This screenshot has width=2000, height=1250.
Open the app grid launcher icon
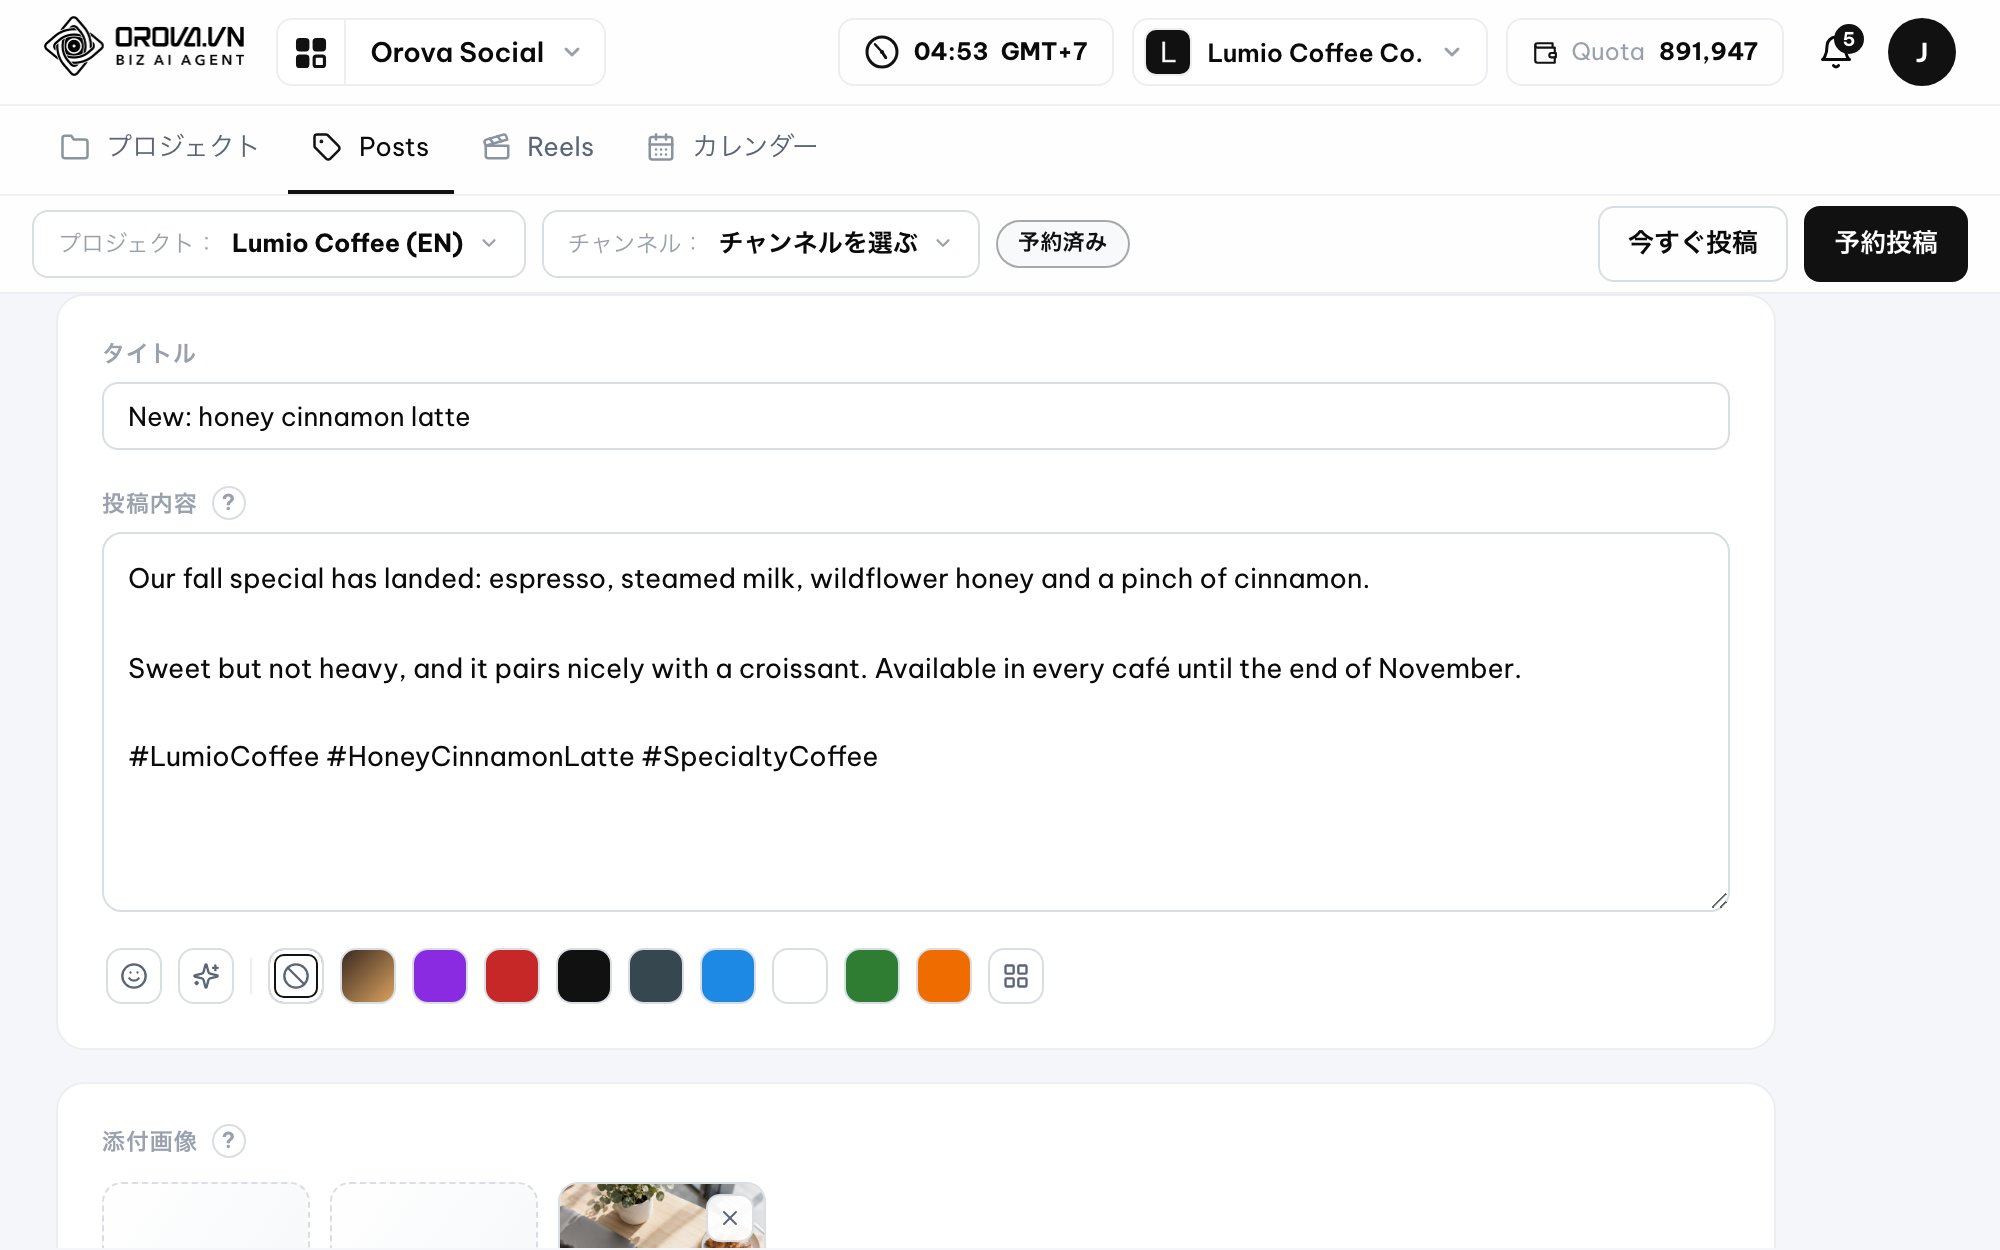click(x=311, y=52)
